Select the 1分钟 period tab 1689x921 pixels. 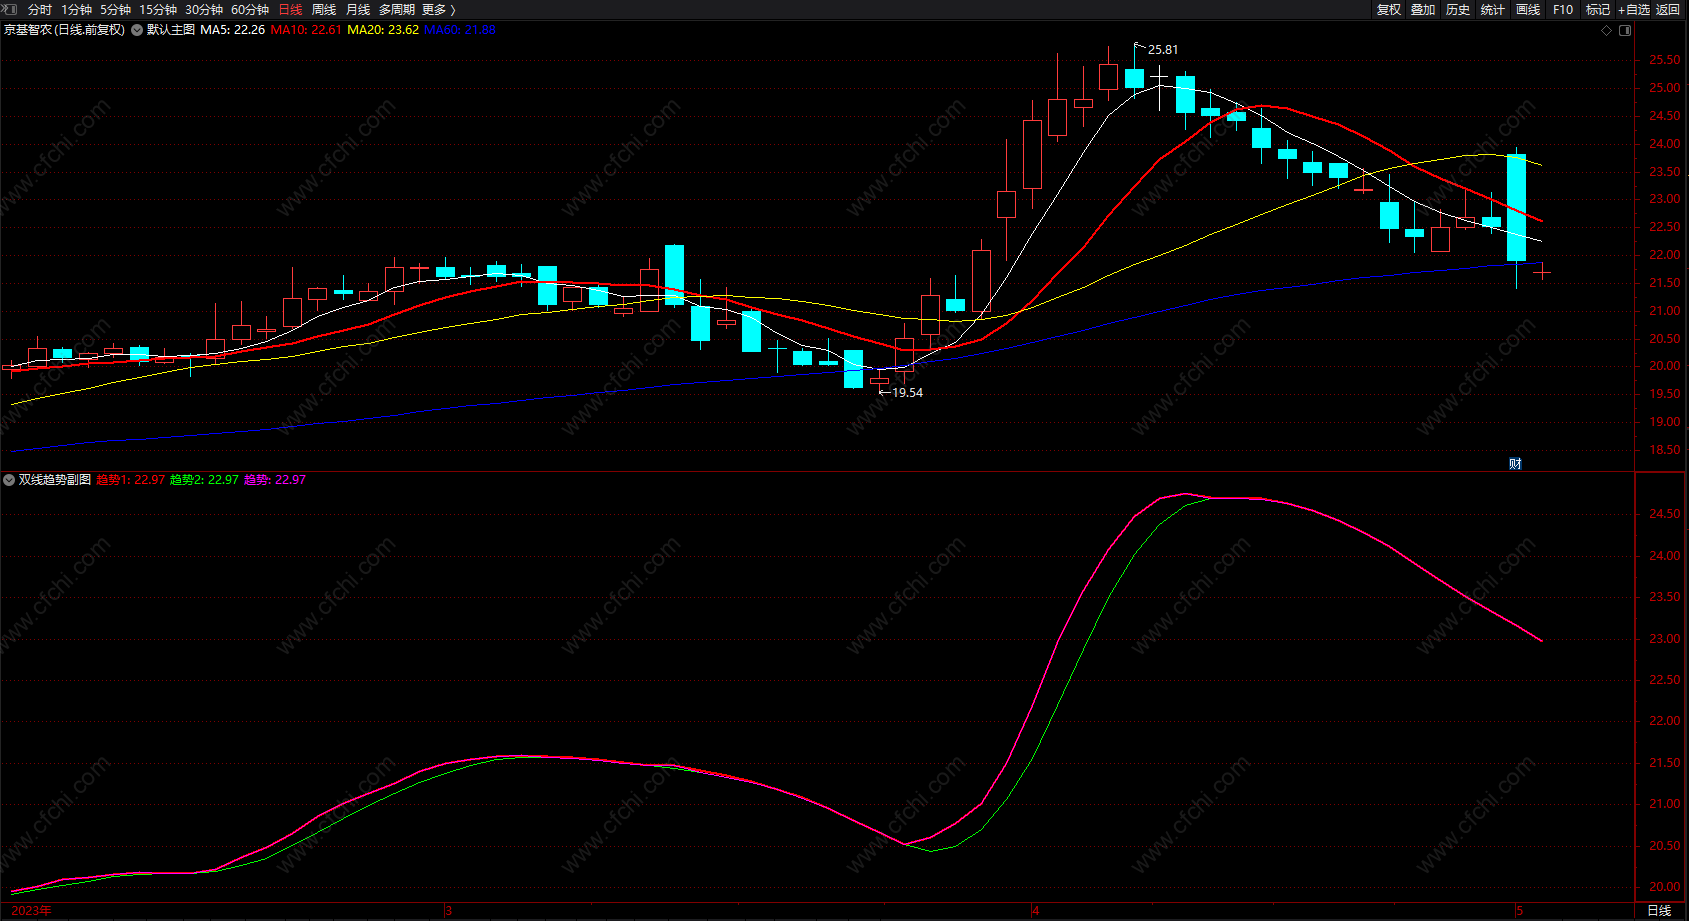tap(76, 10)
